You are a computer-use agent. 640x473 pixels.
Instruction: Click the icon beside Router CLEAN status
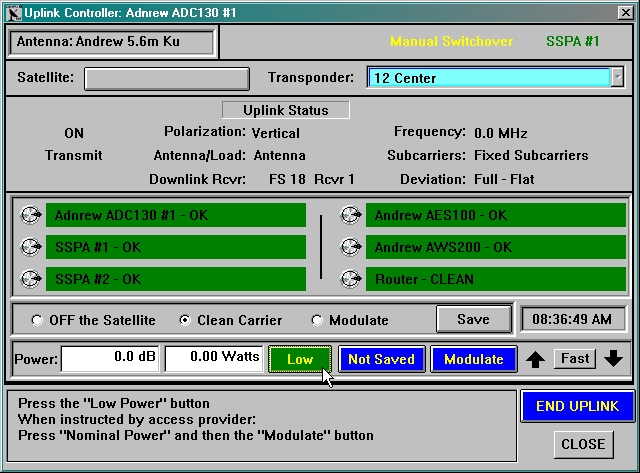click(350, 279)
